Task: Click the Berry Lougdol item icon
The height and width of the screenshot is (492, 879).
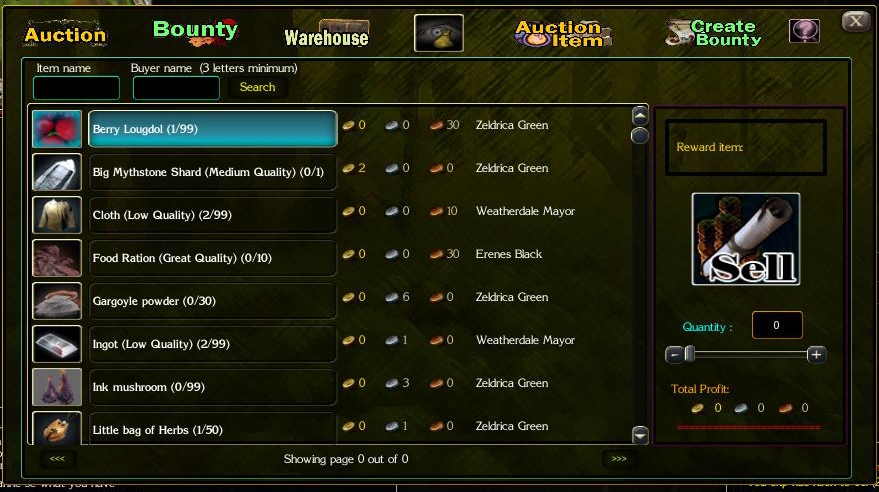Action: pyautogui.click(x=57, y=129)
